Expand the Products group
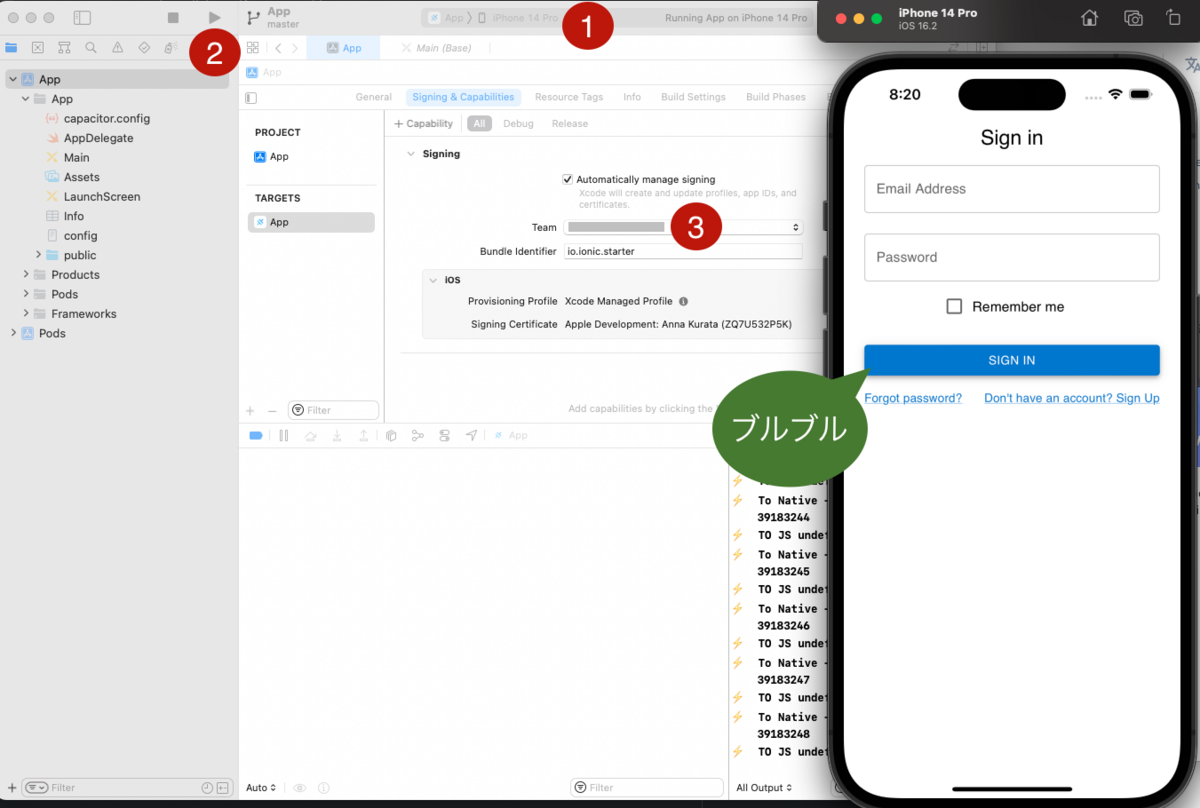This screenshot has height=808, width=1200. 26,275
